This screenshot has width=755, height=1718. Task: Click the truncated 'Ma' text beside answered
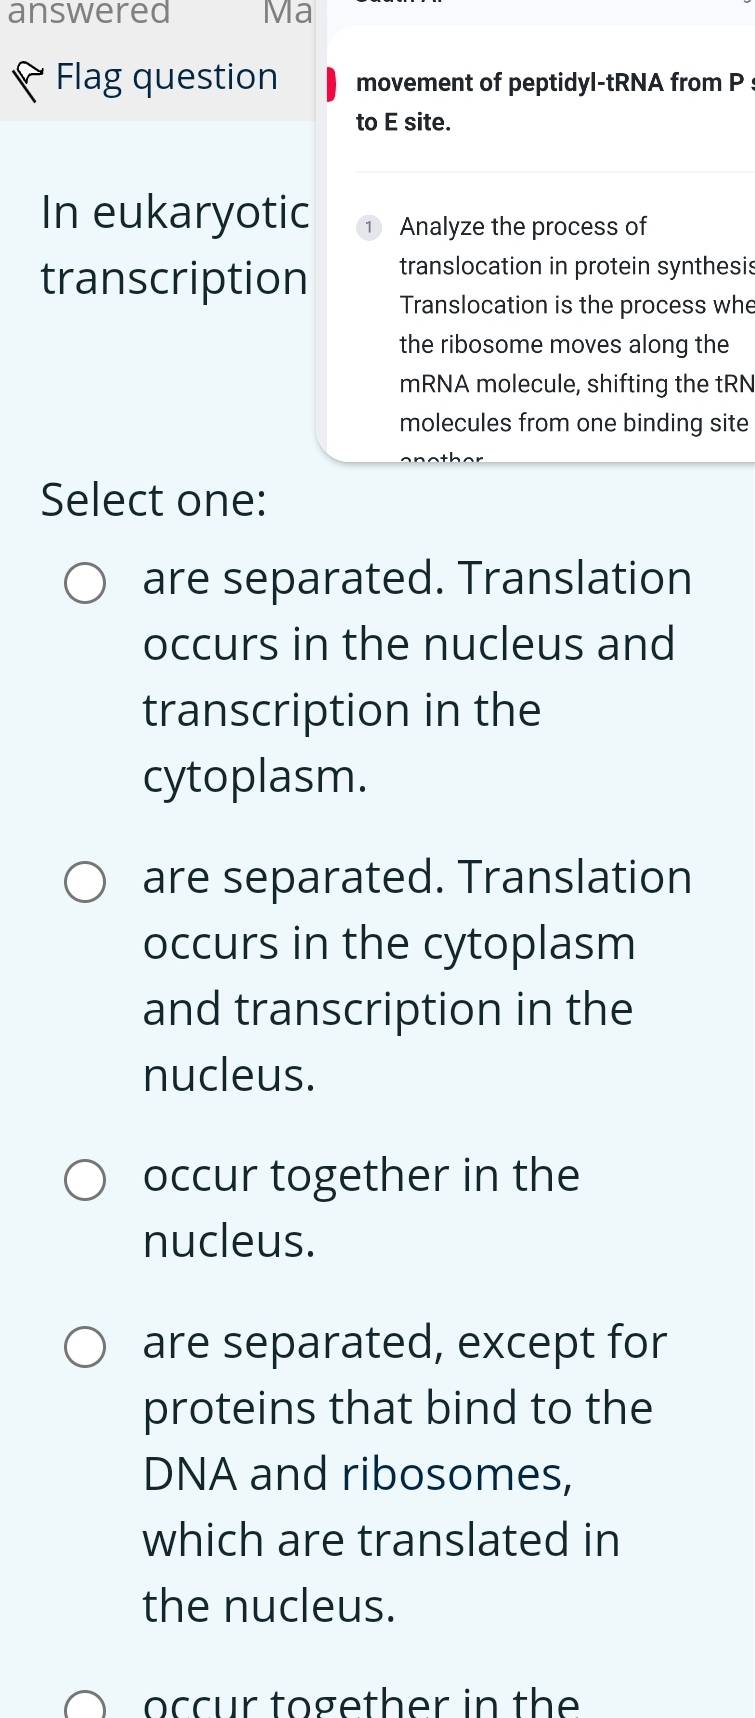coord(288,12)
